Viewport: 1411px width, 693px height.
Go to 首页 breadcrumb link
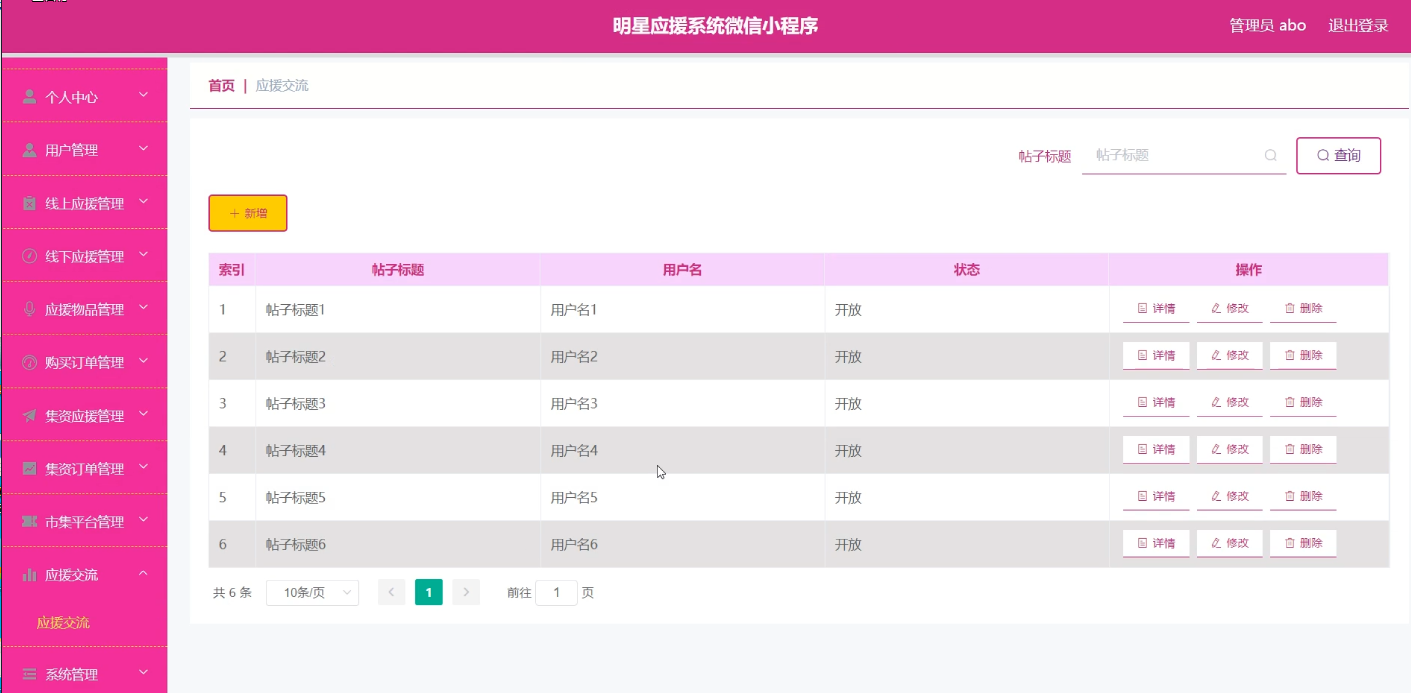tap(221, 85)
